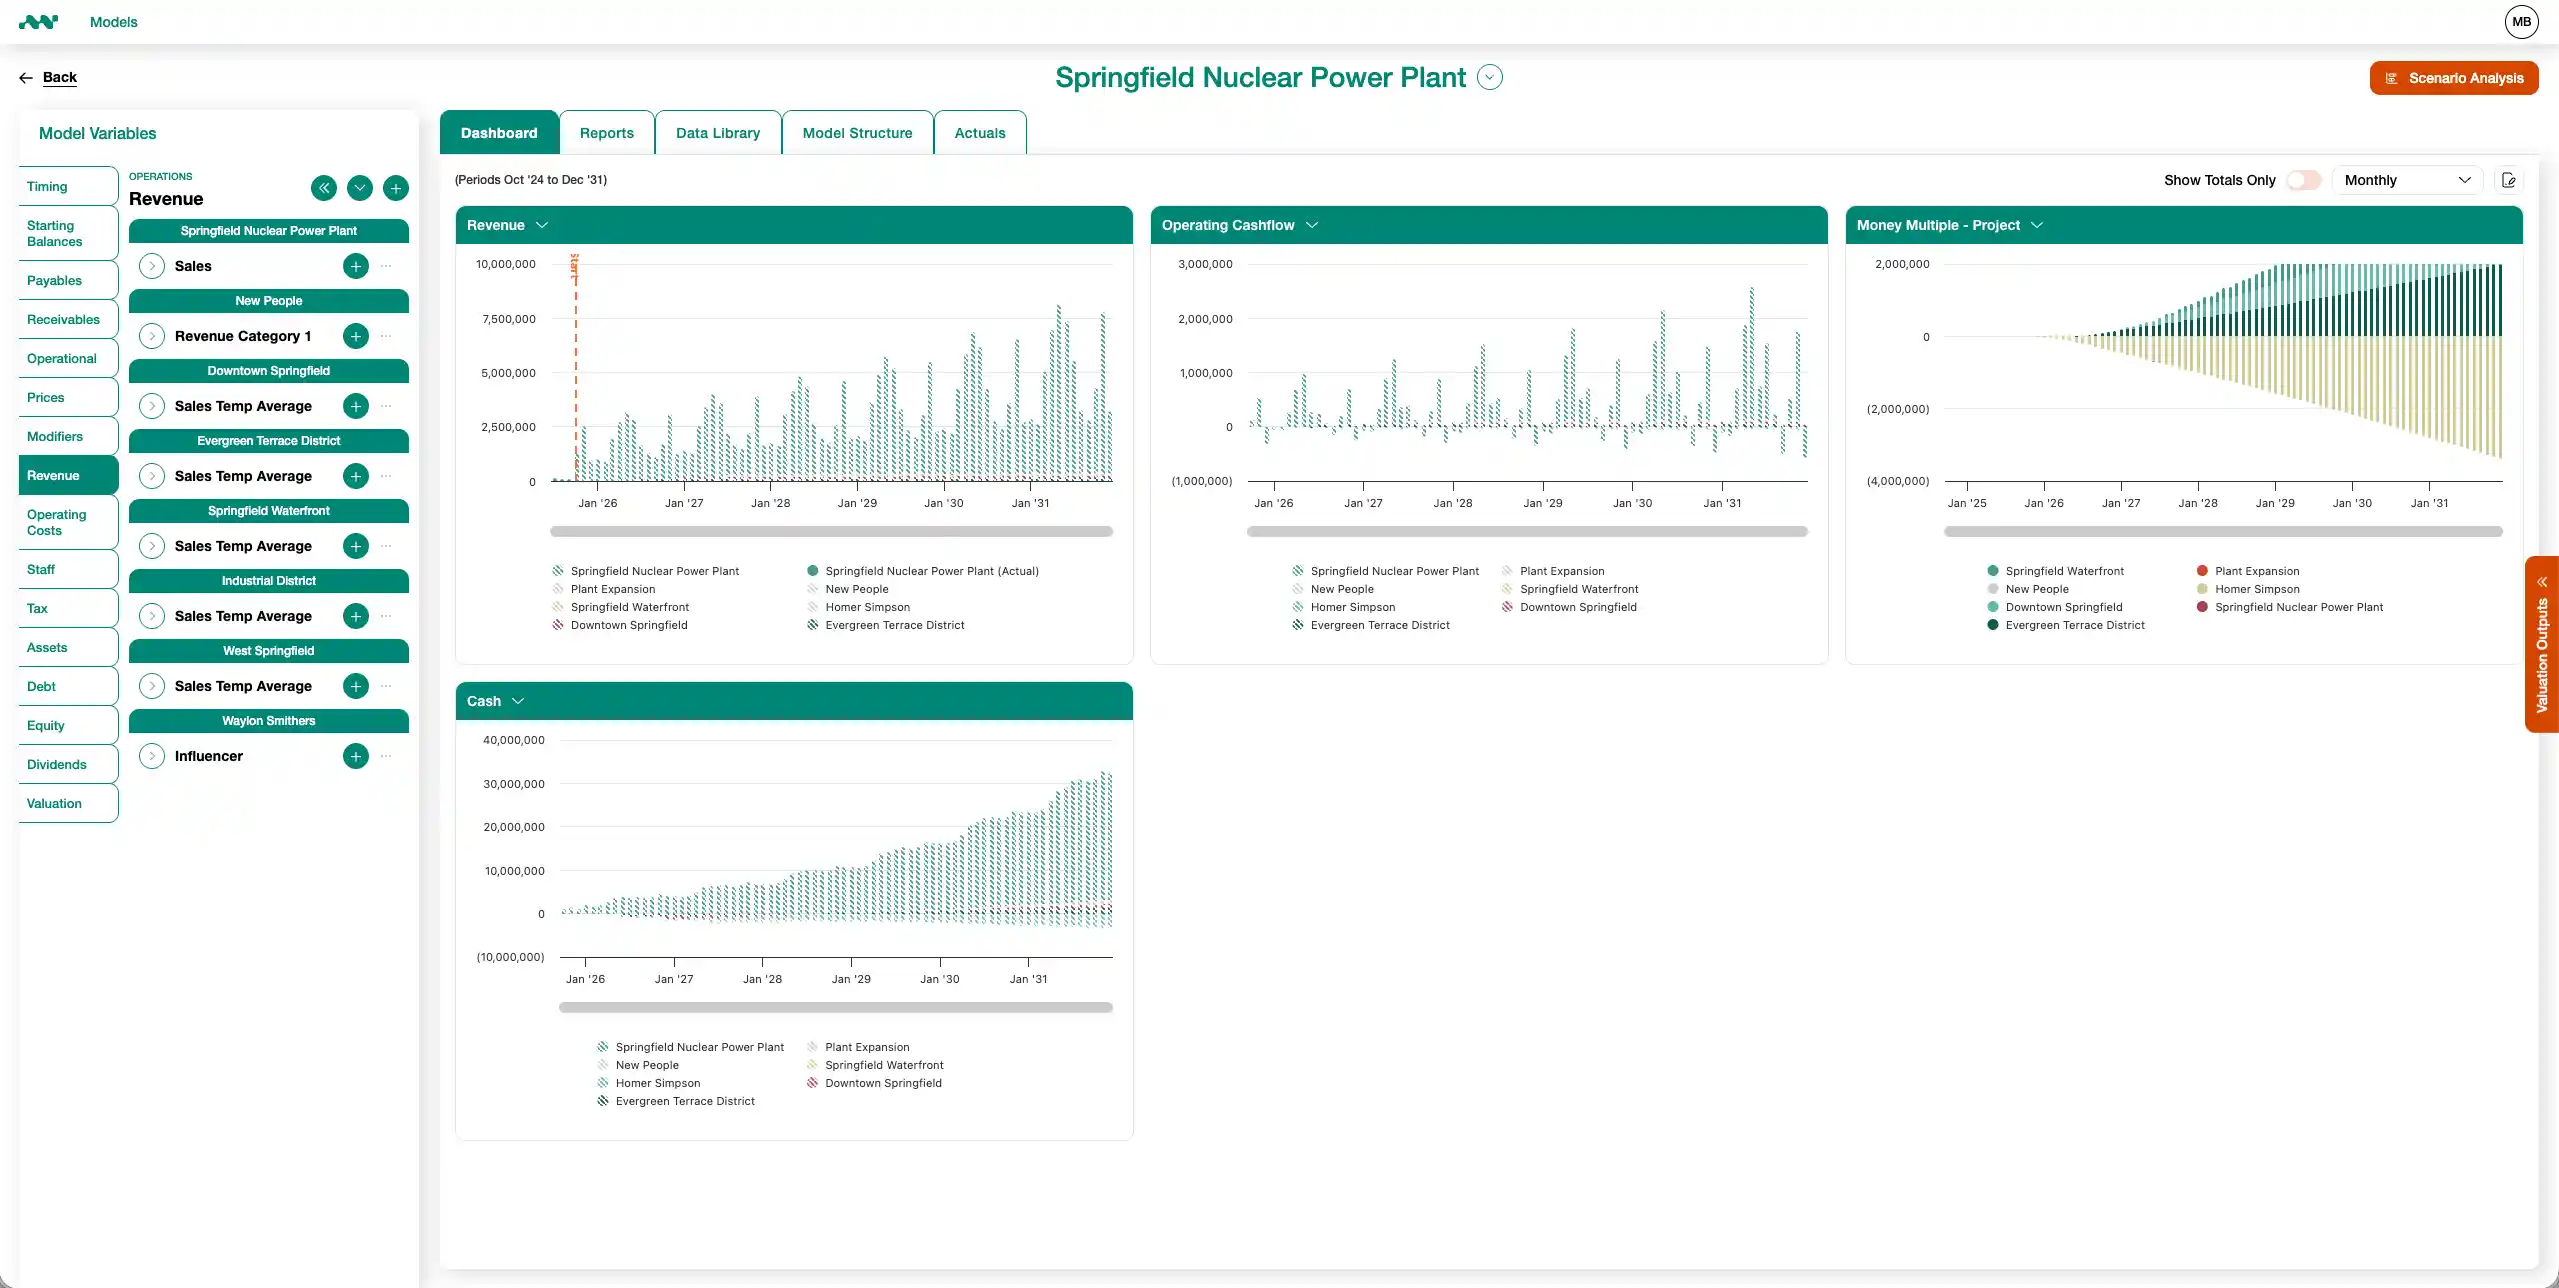Toggle Plant Expansion legend in Revenue chart
This screenshot has height=1288, width=2559.
[x=612, y=589]
